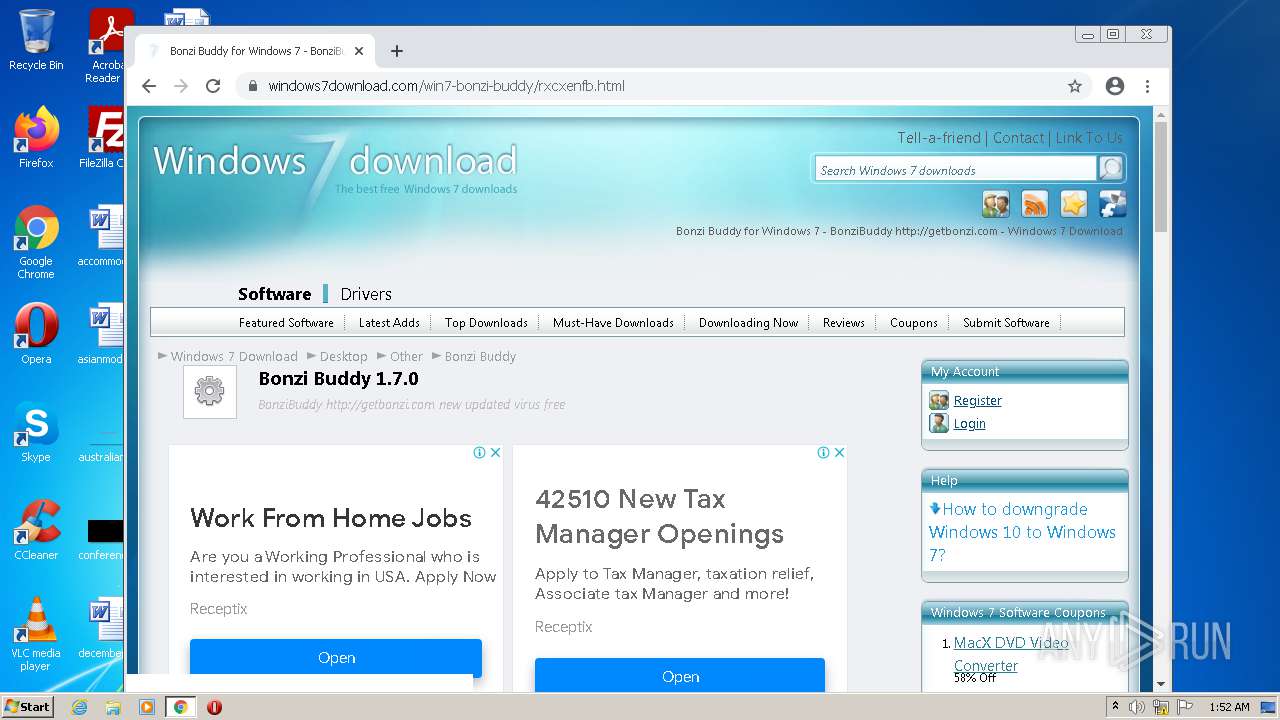Close the Work From Home Jobs ad
1280x720 pixels.
(x=495, y=453)
